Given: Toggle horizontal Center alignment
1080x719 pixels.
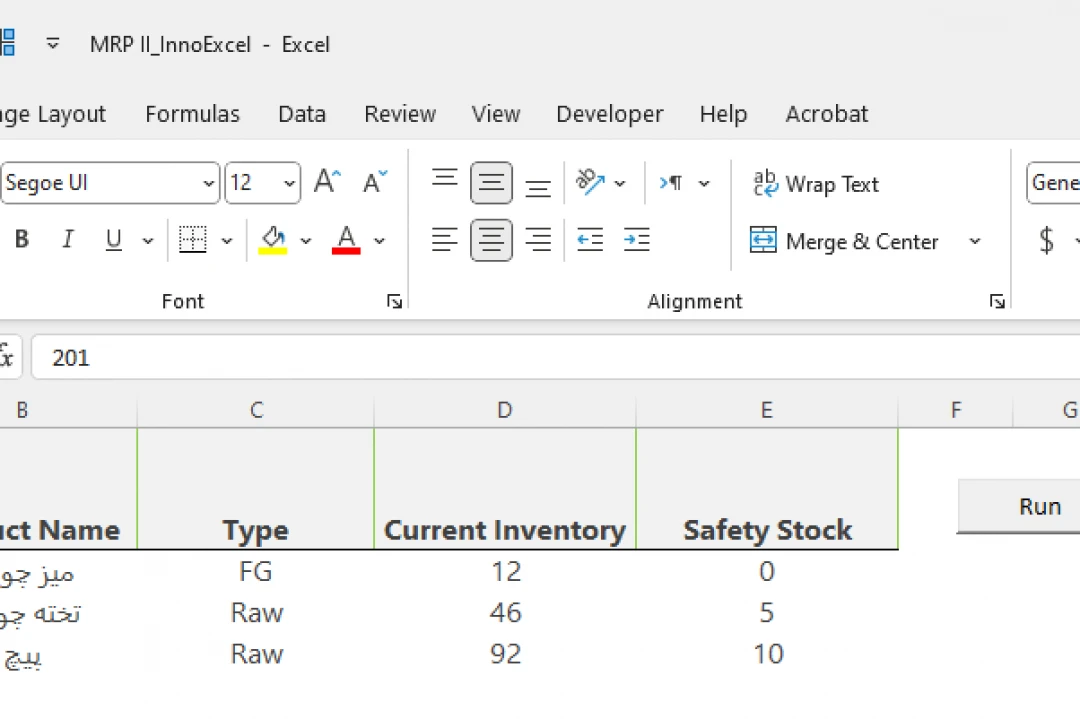Looking at the screenshot, I should click(491, 240).
